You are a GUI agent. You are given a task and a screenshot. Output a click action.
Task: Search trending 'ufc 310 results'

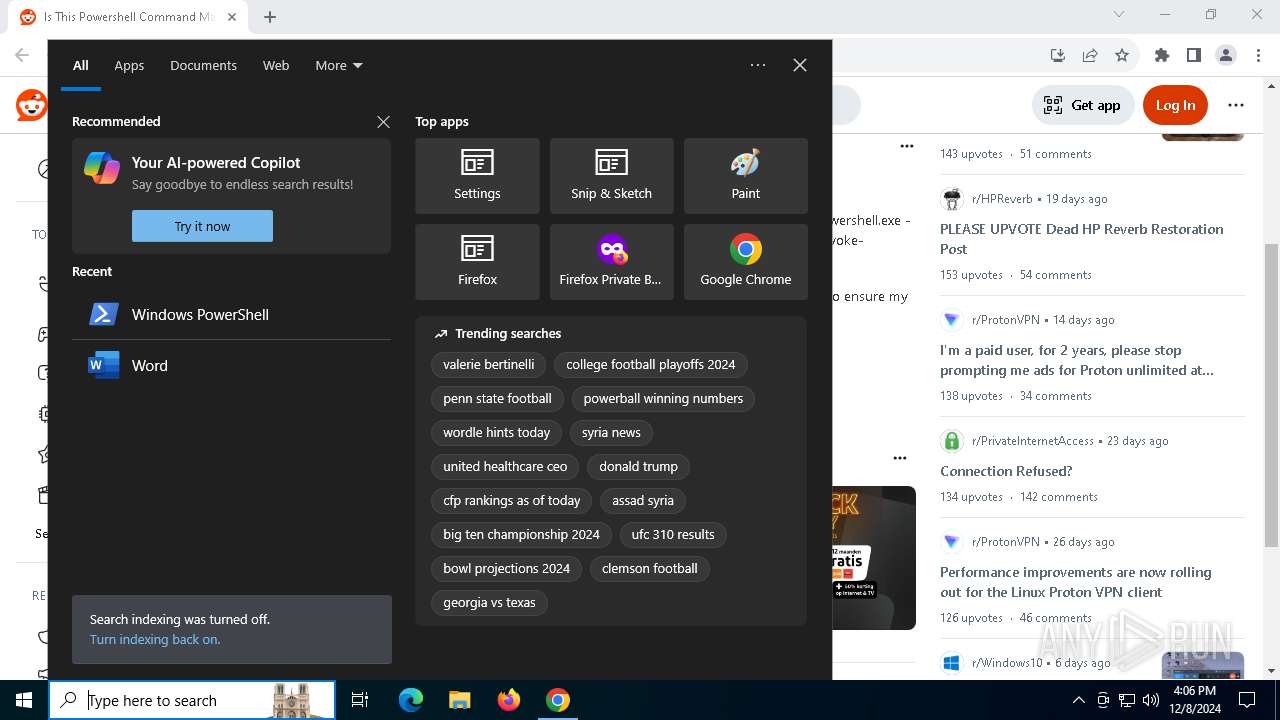point(673,535)
